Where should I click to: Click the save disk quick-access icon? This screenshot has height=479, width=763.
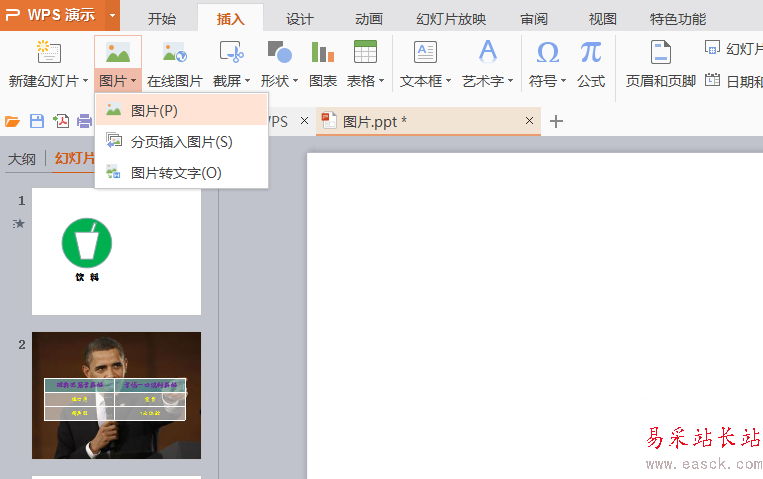(37, 121)
